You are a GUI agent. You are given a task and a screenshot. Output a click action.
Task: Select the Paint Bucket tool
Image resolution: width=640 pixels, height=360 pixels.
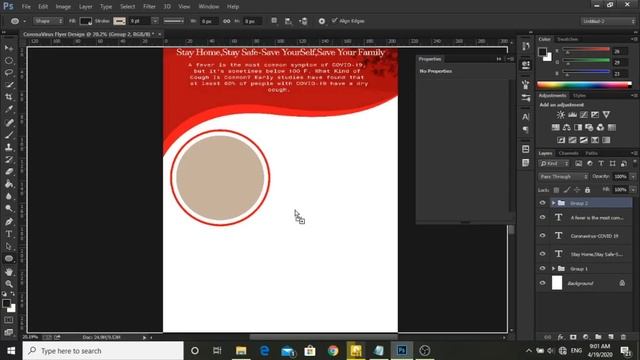(x=9, y=184)
